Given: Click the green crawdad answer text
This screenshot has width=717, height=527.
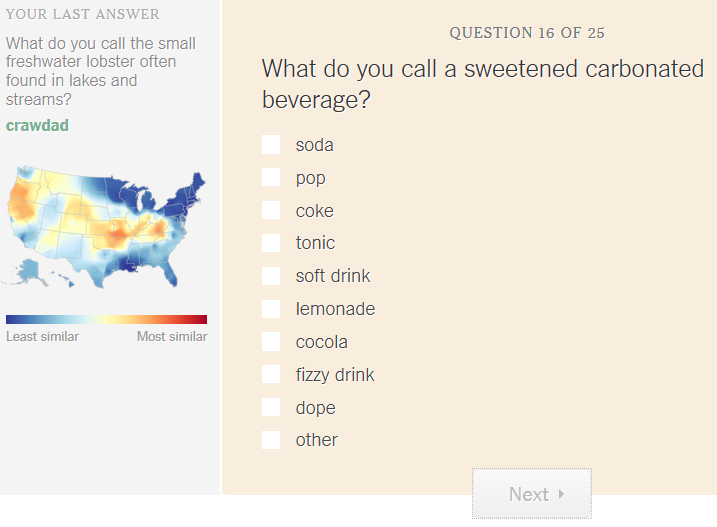Looking at the screenshot, I should click(x=37, y=126).
